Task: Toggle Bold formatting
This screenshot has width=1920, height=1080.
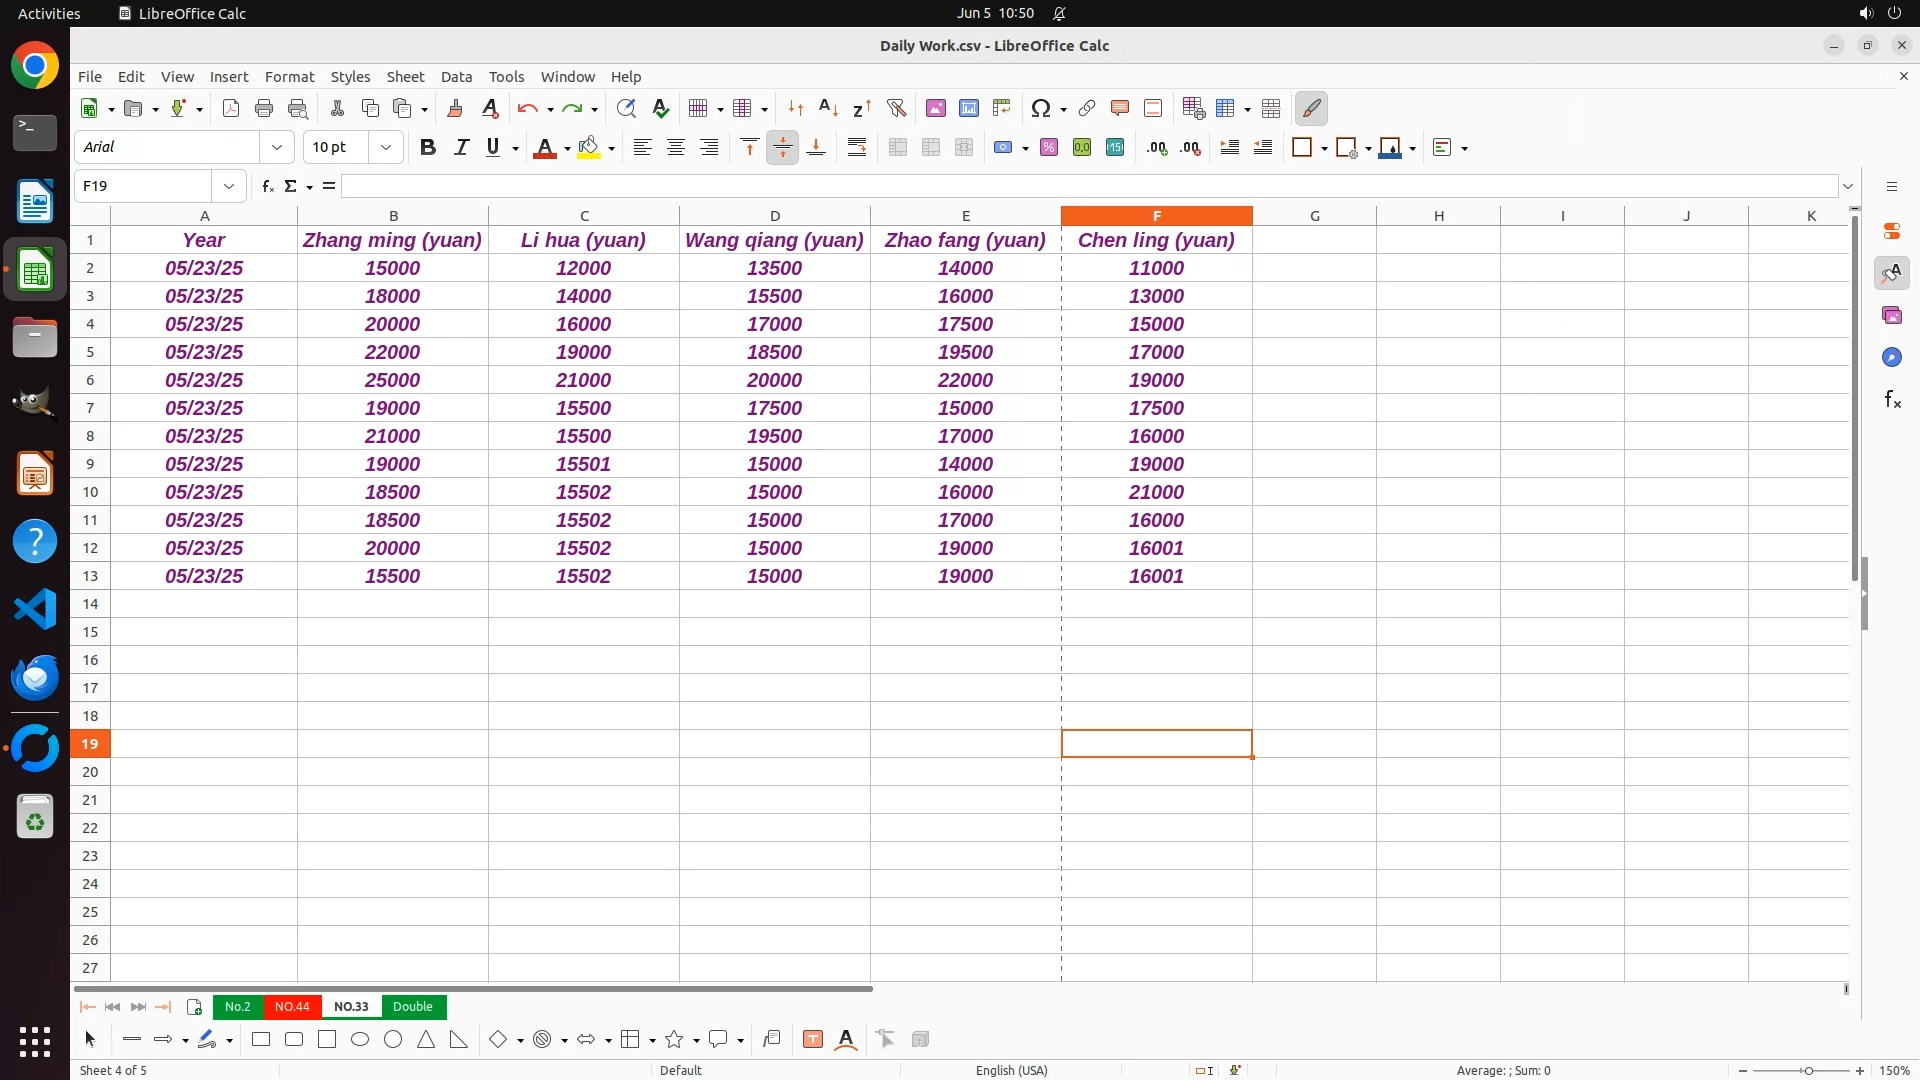Action: coord(428,148)
